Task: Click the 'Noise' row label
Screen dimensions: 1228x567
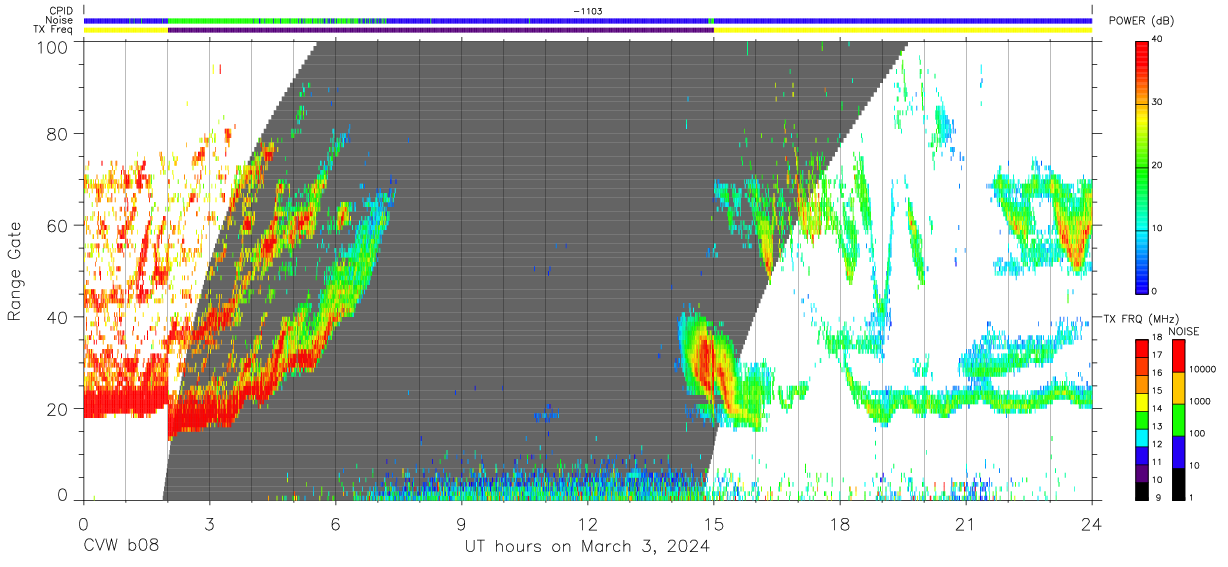Action: (60, 20)
